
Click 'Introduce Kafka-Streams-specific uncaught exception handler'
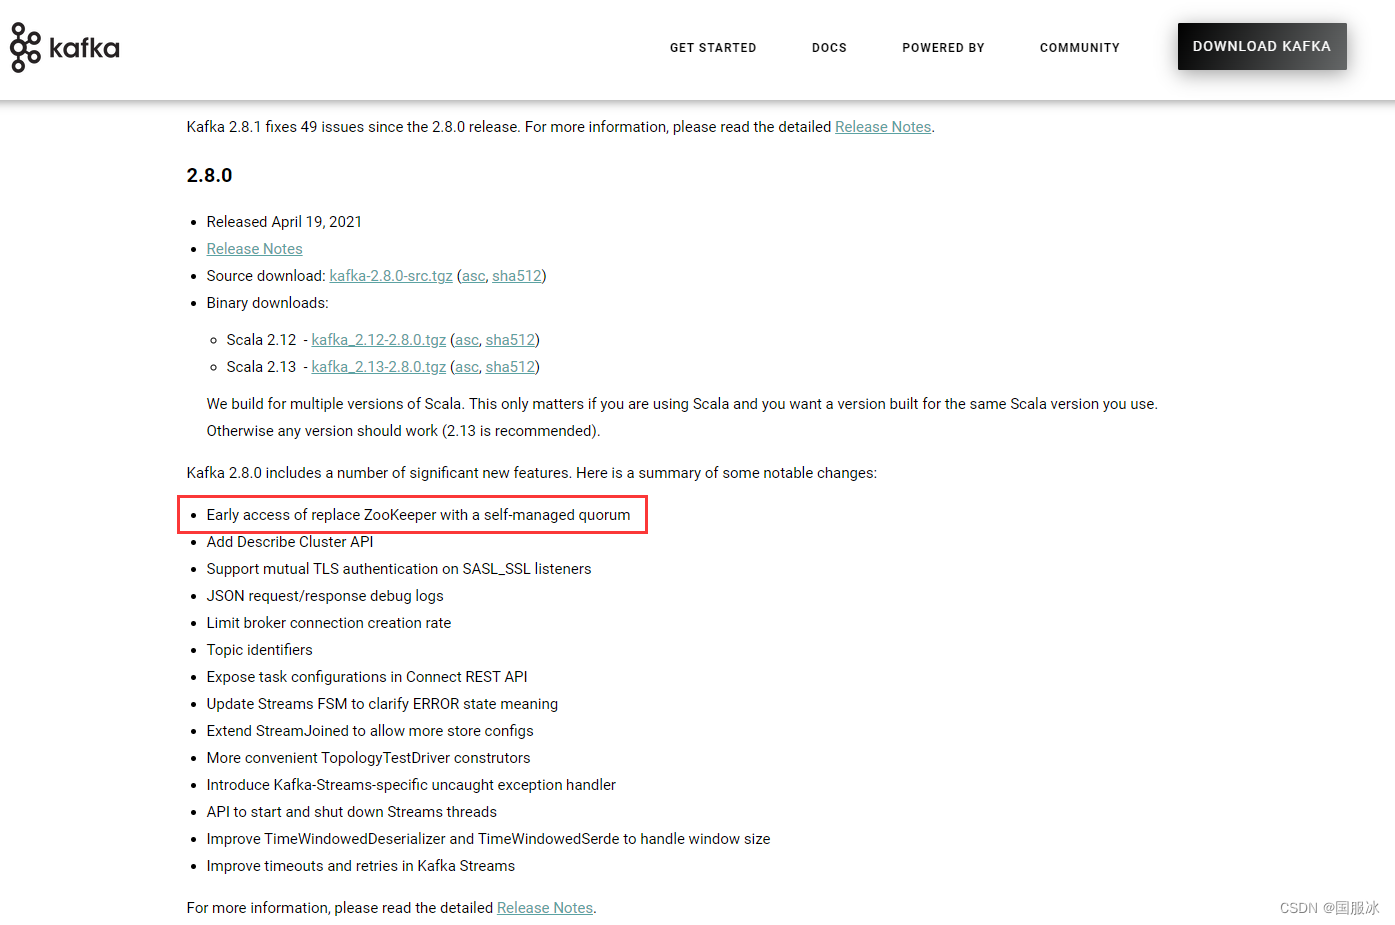click(x=411, y=785)
